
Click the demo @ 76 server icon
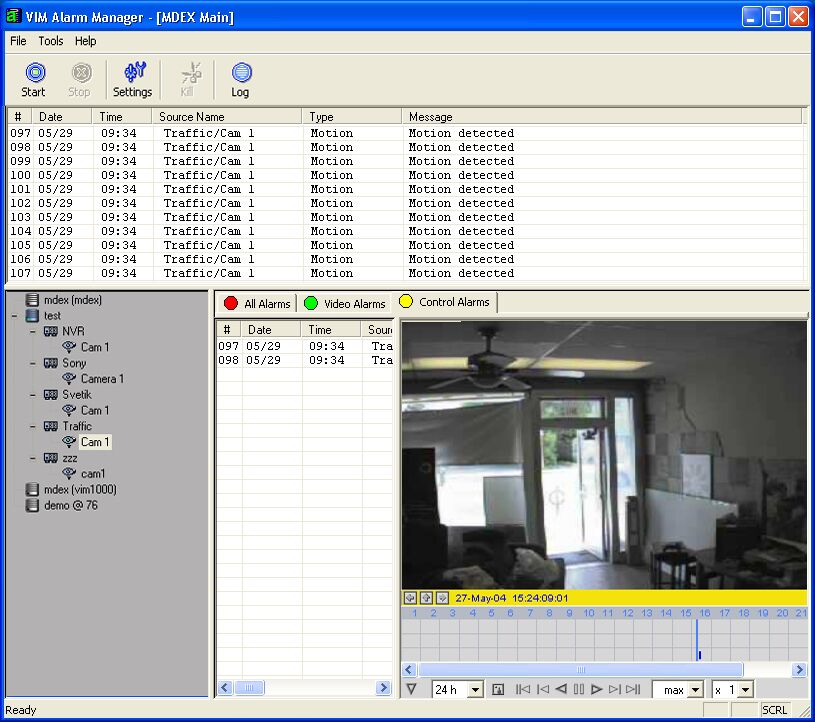click(x=32, y=505)
